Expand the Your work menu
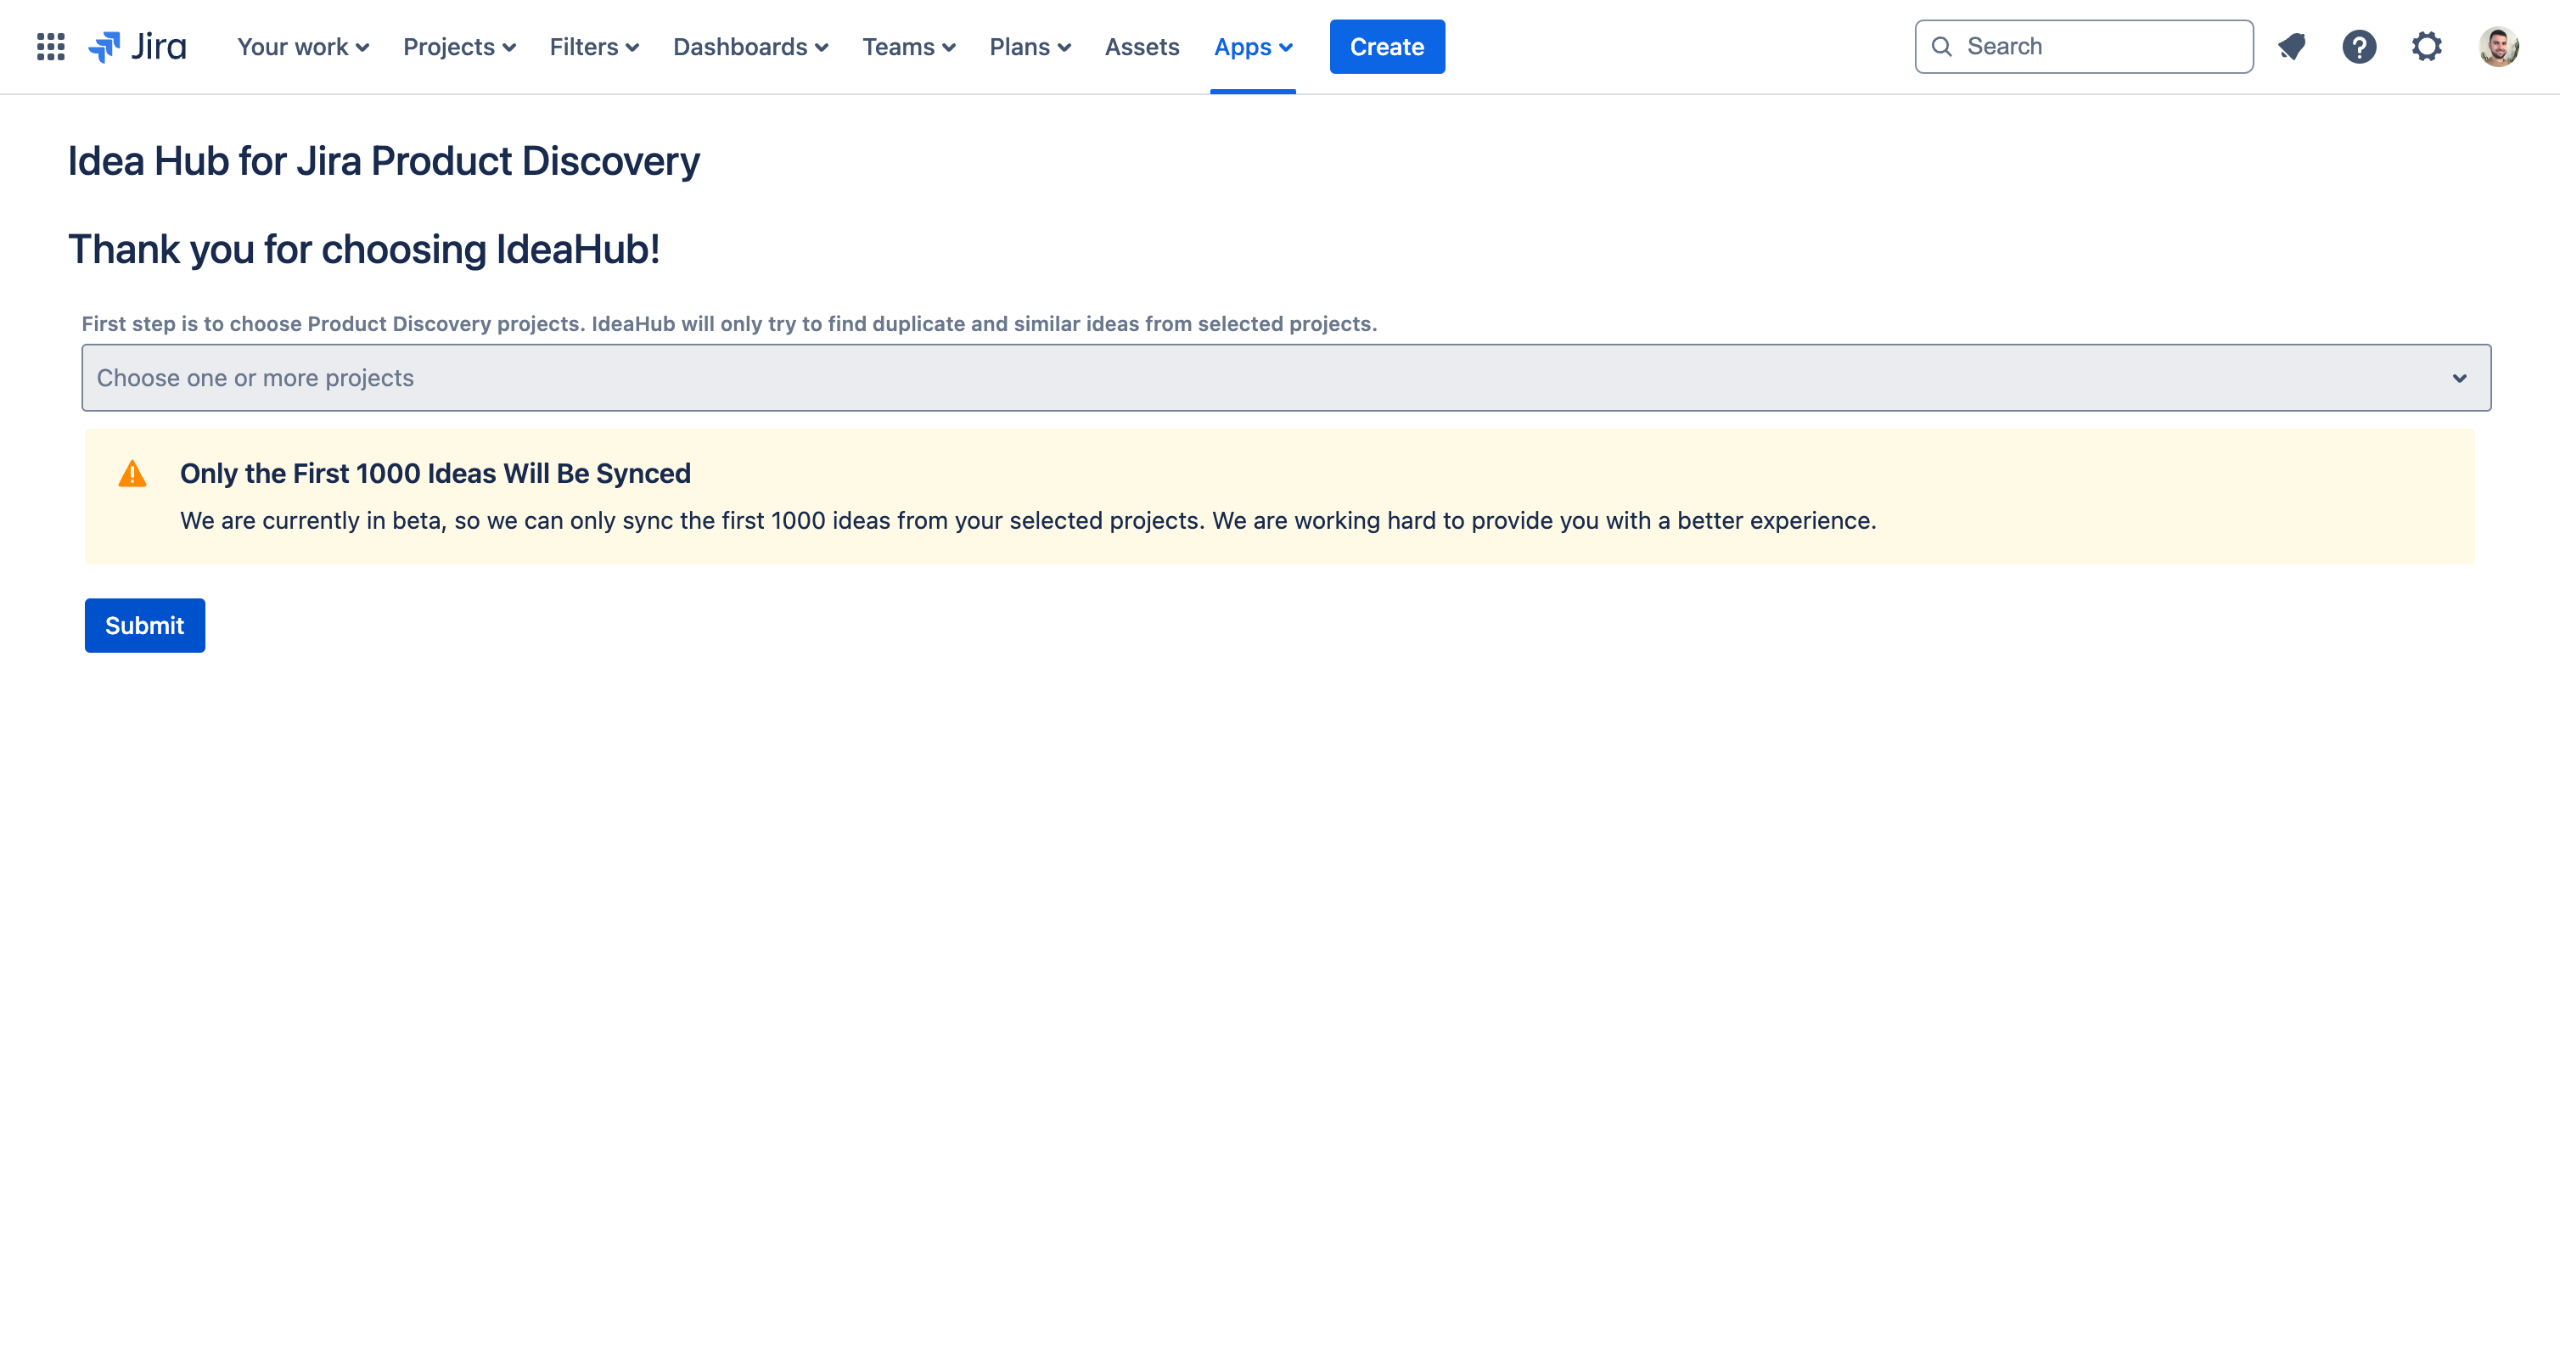Screen dimensions: 2560x1369 [x=302, y=47]
